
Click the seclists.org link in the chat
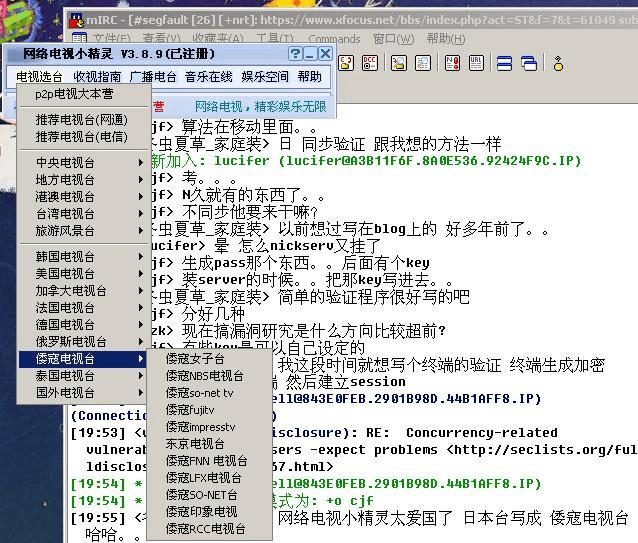pyautogui.click(x=545, y=450)
